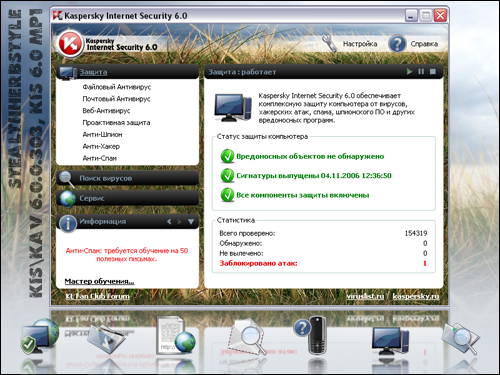
Task: Click green check beside Сигнатуры выпущены
Action: click(227, 176)
